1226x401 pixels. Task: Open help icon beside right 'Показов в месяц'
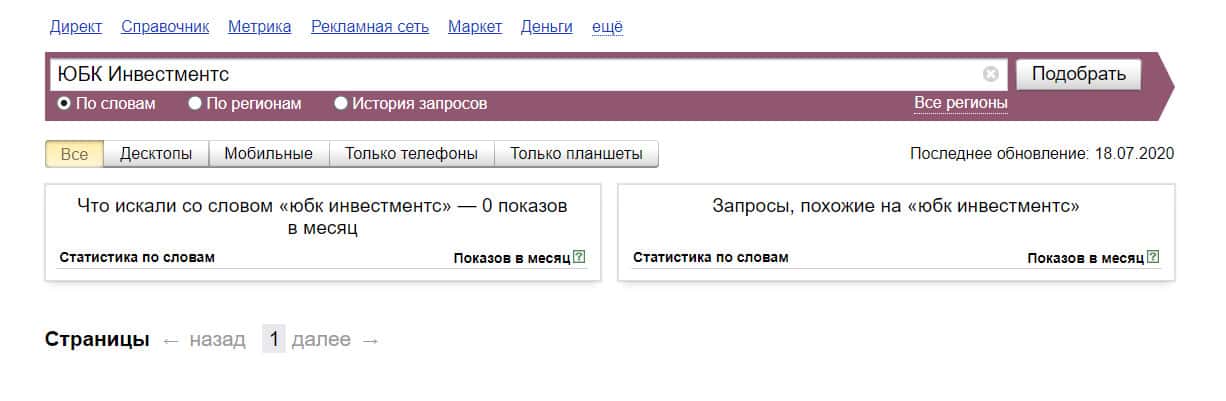pos(1154,257)
